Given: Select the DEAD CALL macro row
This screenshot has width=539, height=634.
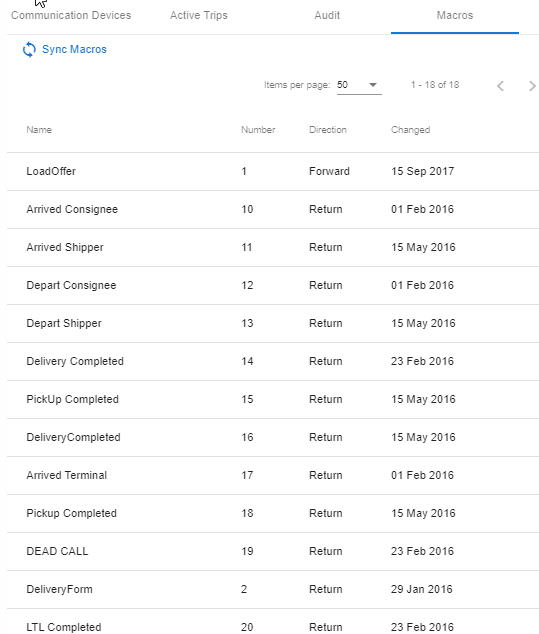Looking at the screenshot, I should pos(273,552).
